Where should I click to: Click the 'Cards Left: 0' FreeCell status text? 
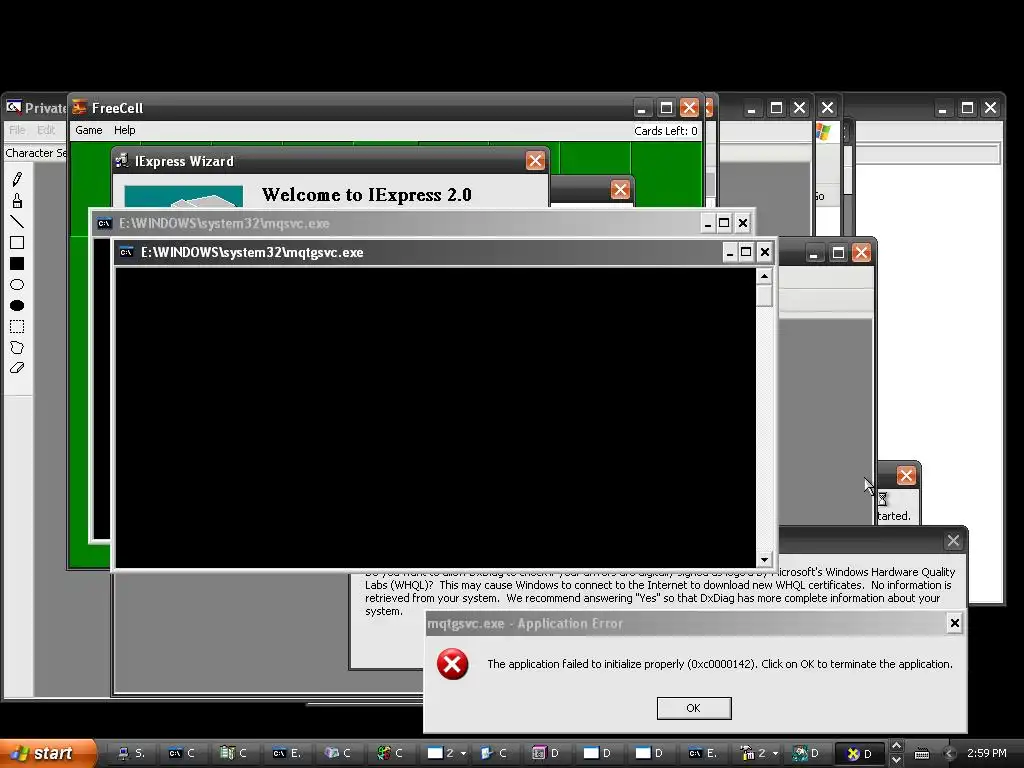tap(665, 131)
